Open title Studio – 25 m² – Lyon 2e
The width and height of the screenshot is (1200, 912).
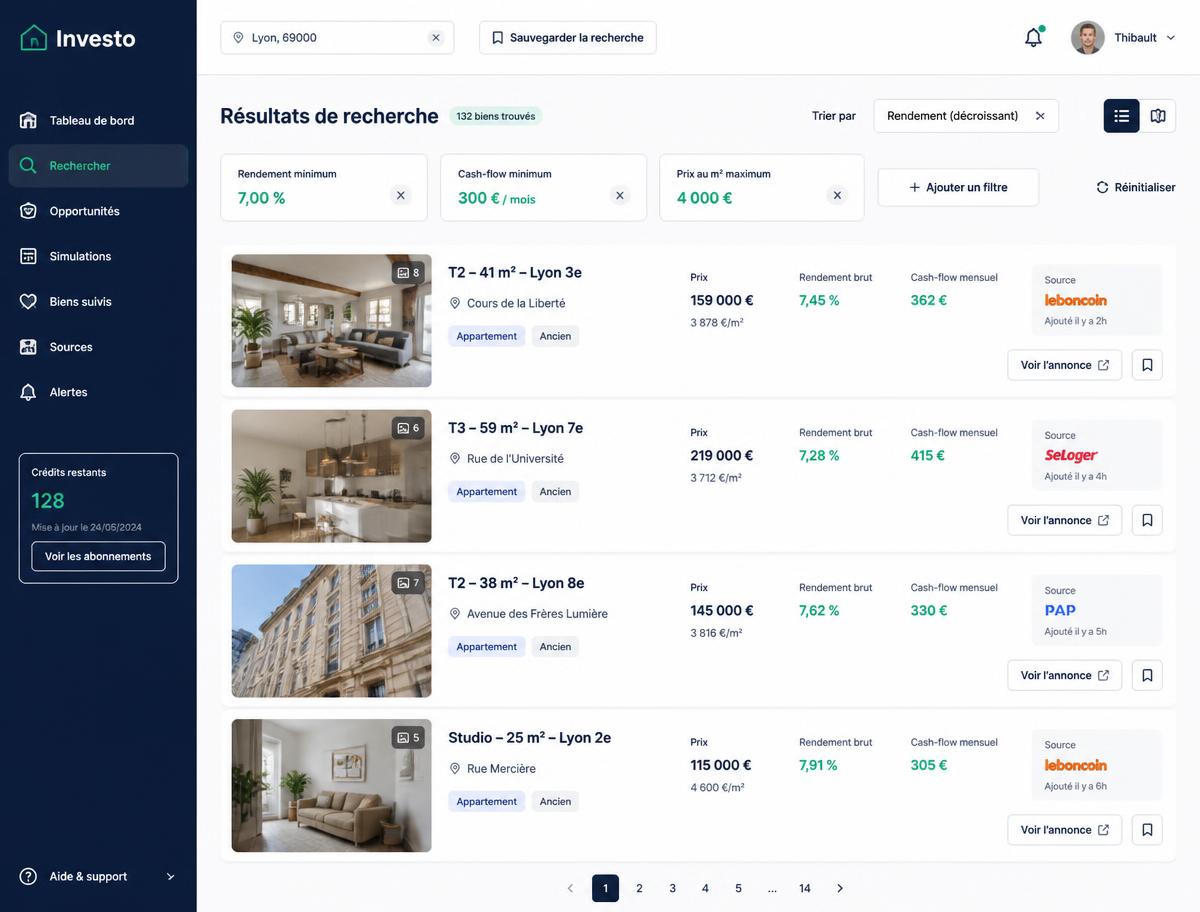pos(530,738)
